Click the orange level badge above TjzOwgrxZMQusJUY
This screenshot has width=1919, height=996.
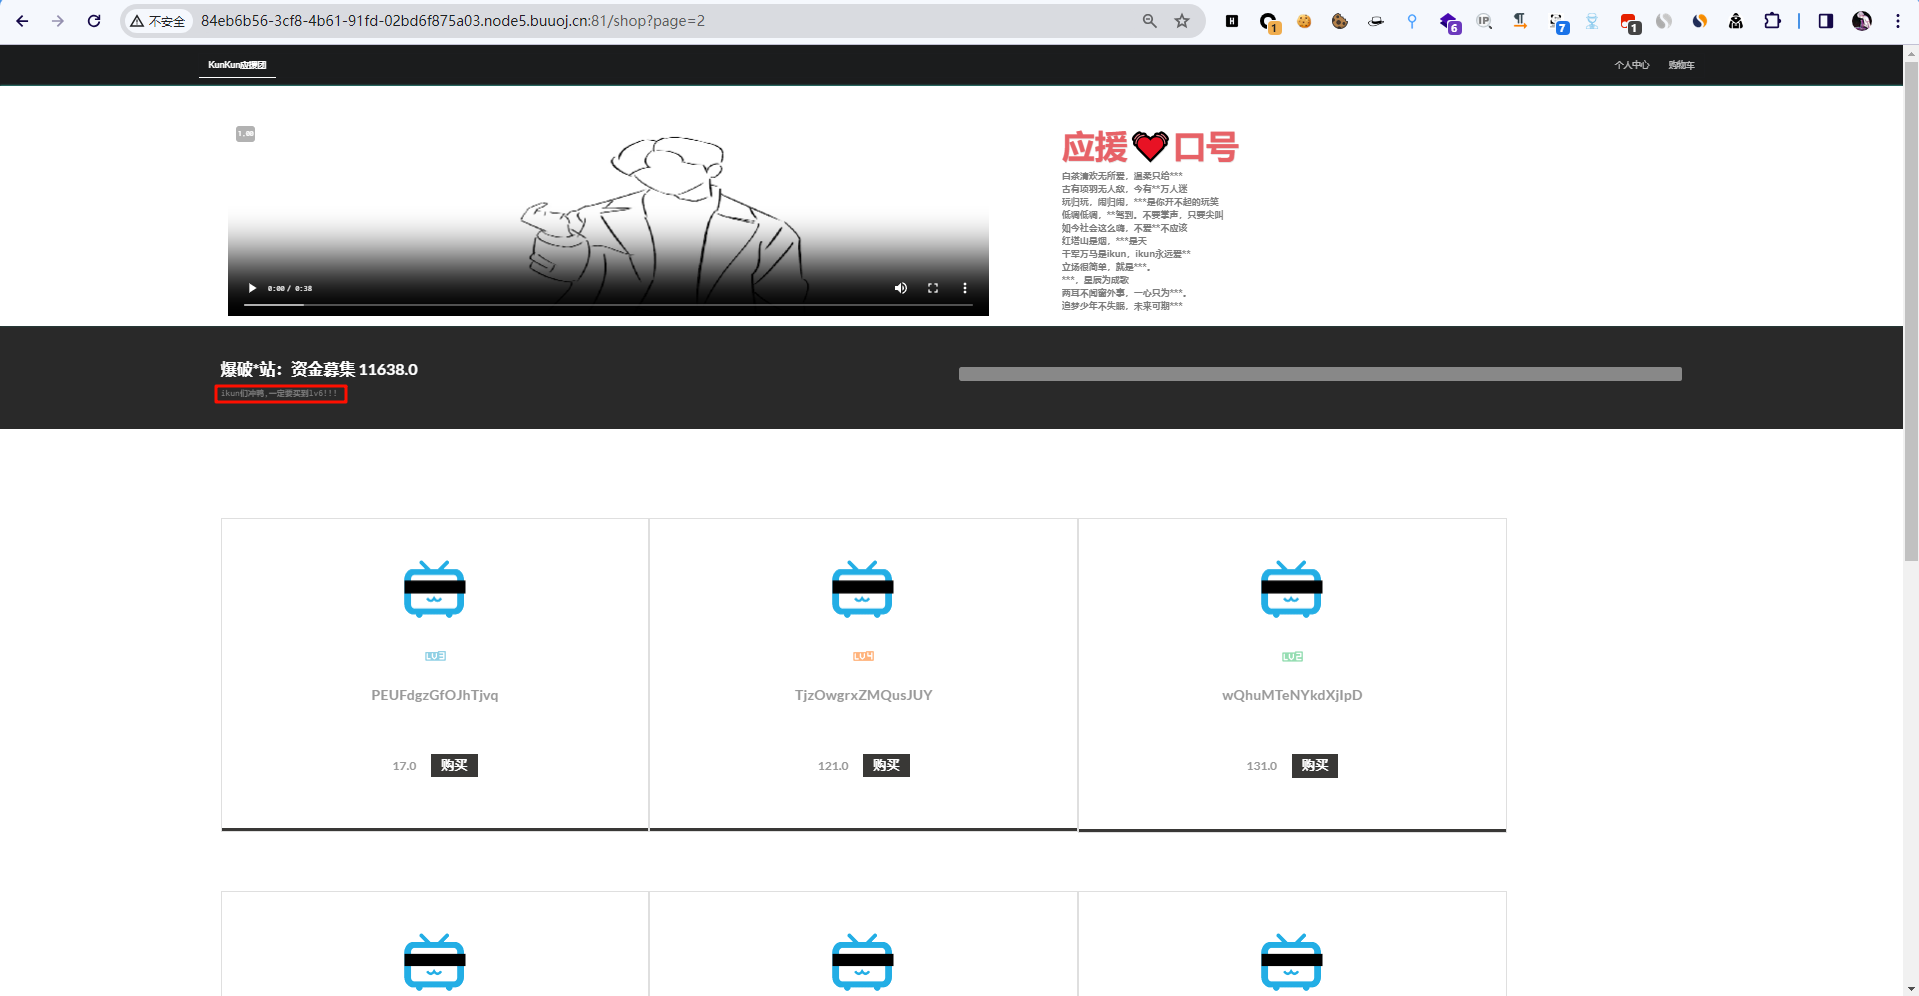coord(863,656)
